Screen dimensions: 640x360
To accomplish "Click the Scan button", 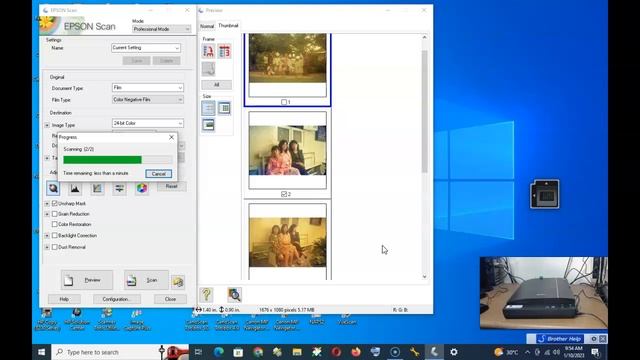I will (146, 280).
